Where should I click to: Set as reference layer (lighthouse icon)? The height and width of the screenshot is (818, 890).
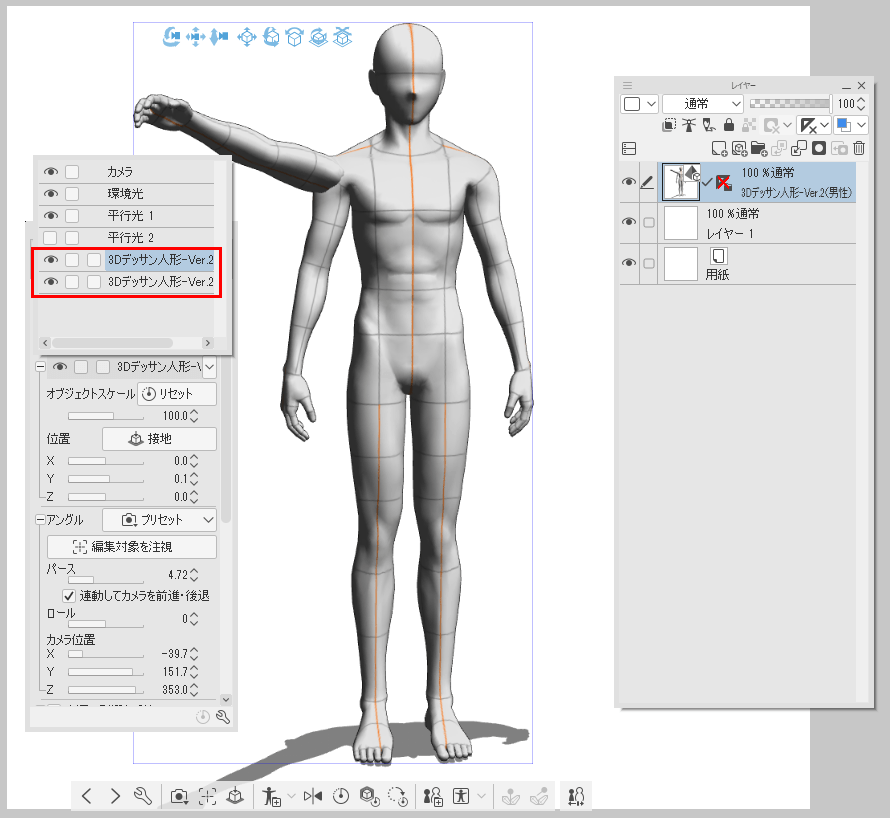click(x=689, y=125)
